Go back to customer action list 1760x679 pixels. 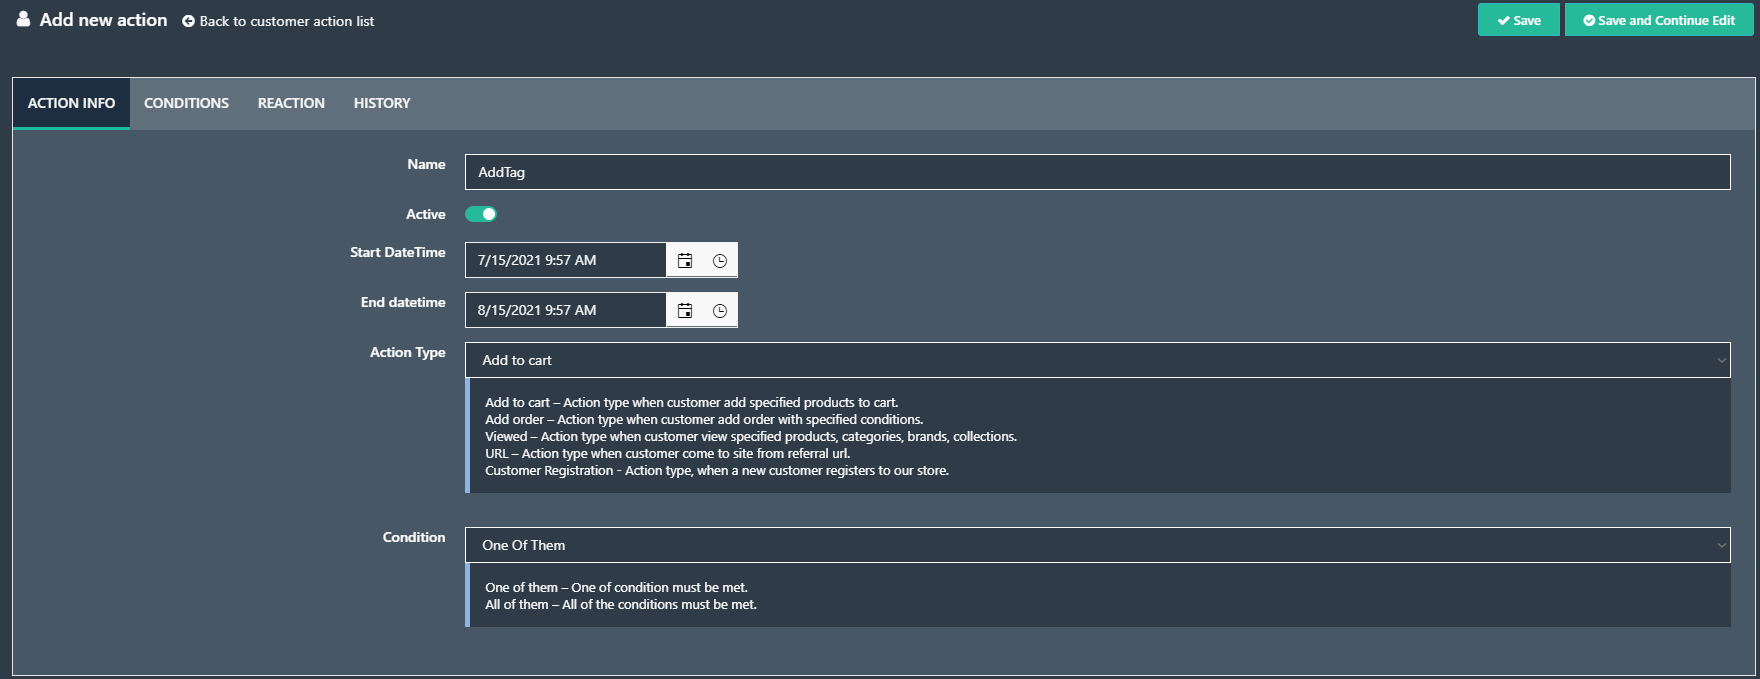pyautogui.click(x=278, y=21)
